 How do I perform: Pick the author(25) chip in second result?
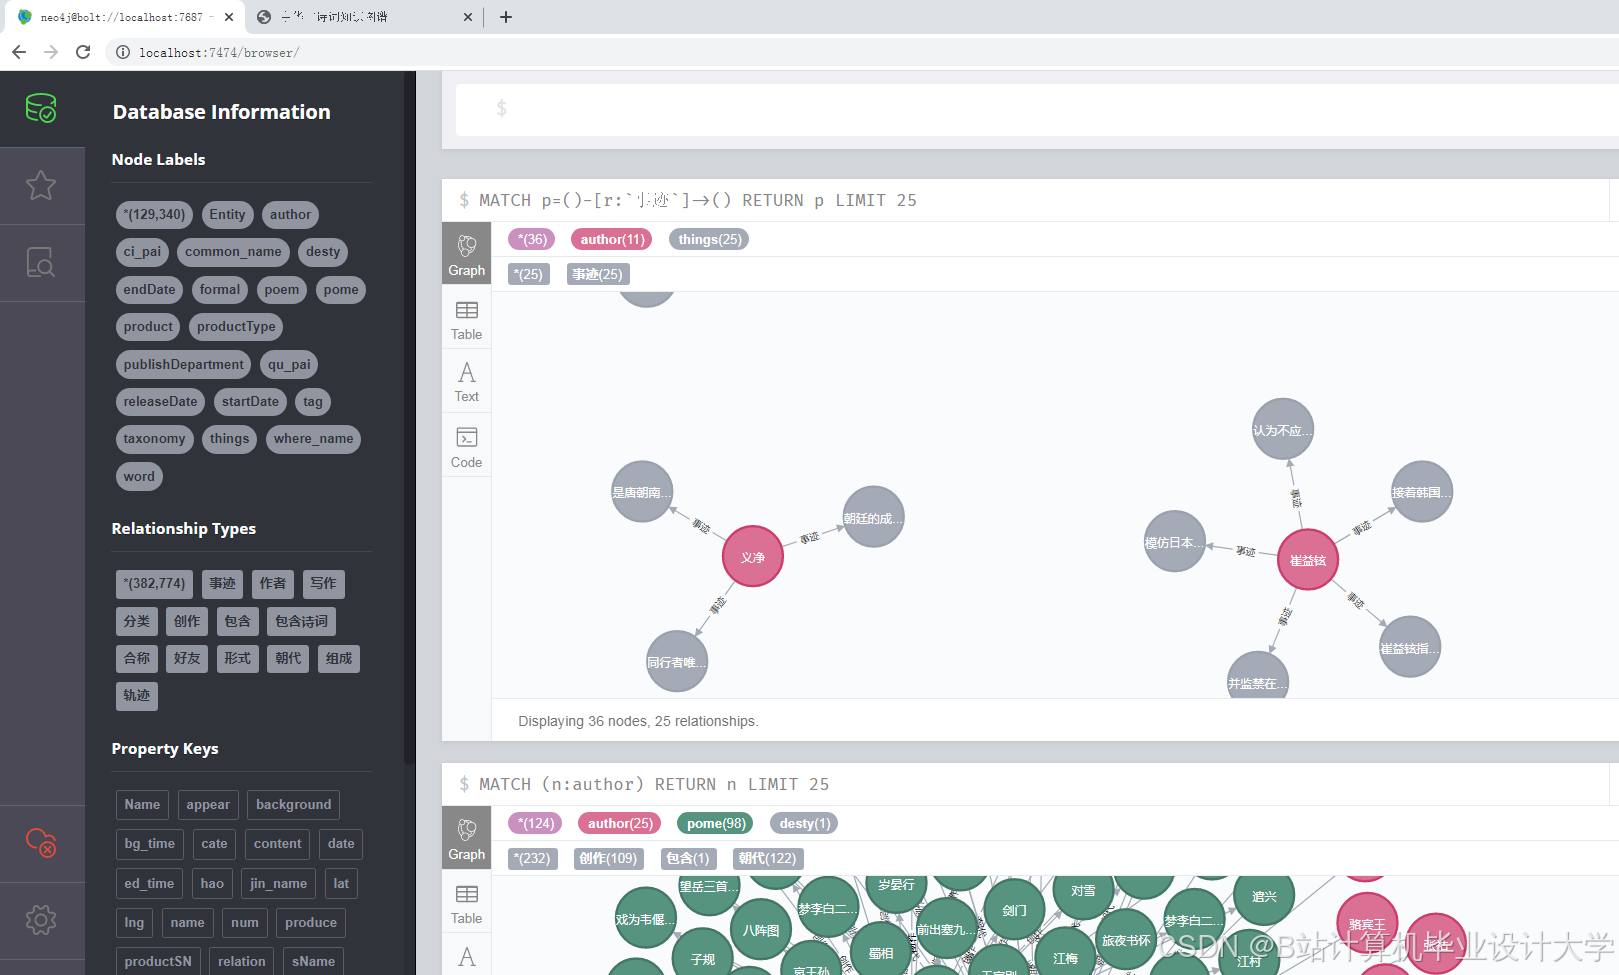(620, 824)
